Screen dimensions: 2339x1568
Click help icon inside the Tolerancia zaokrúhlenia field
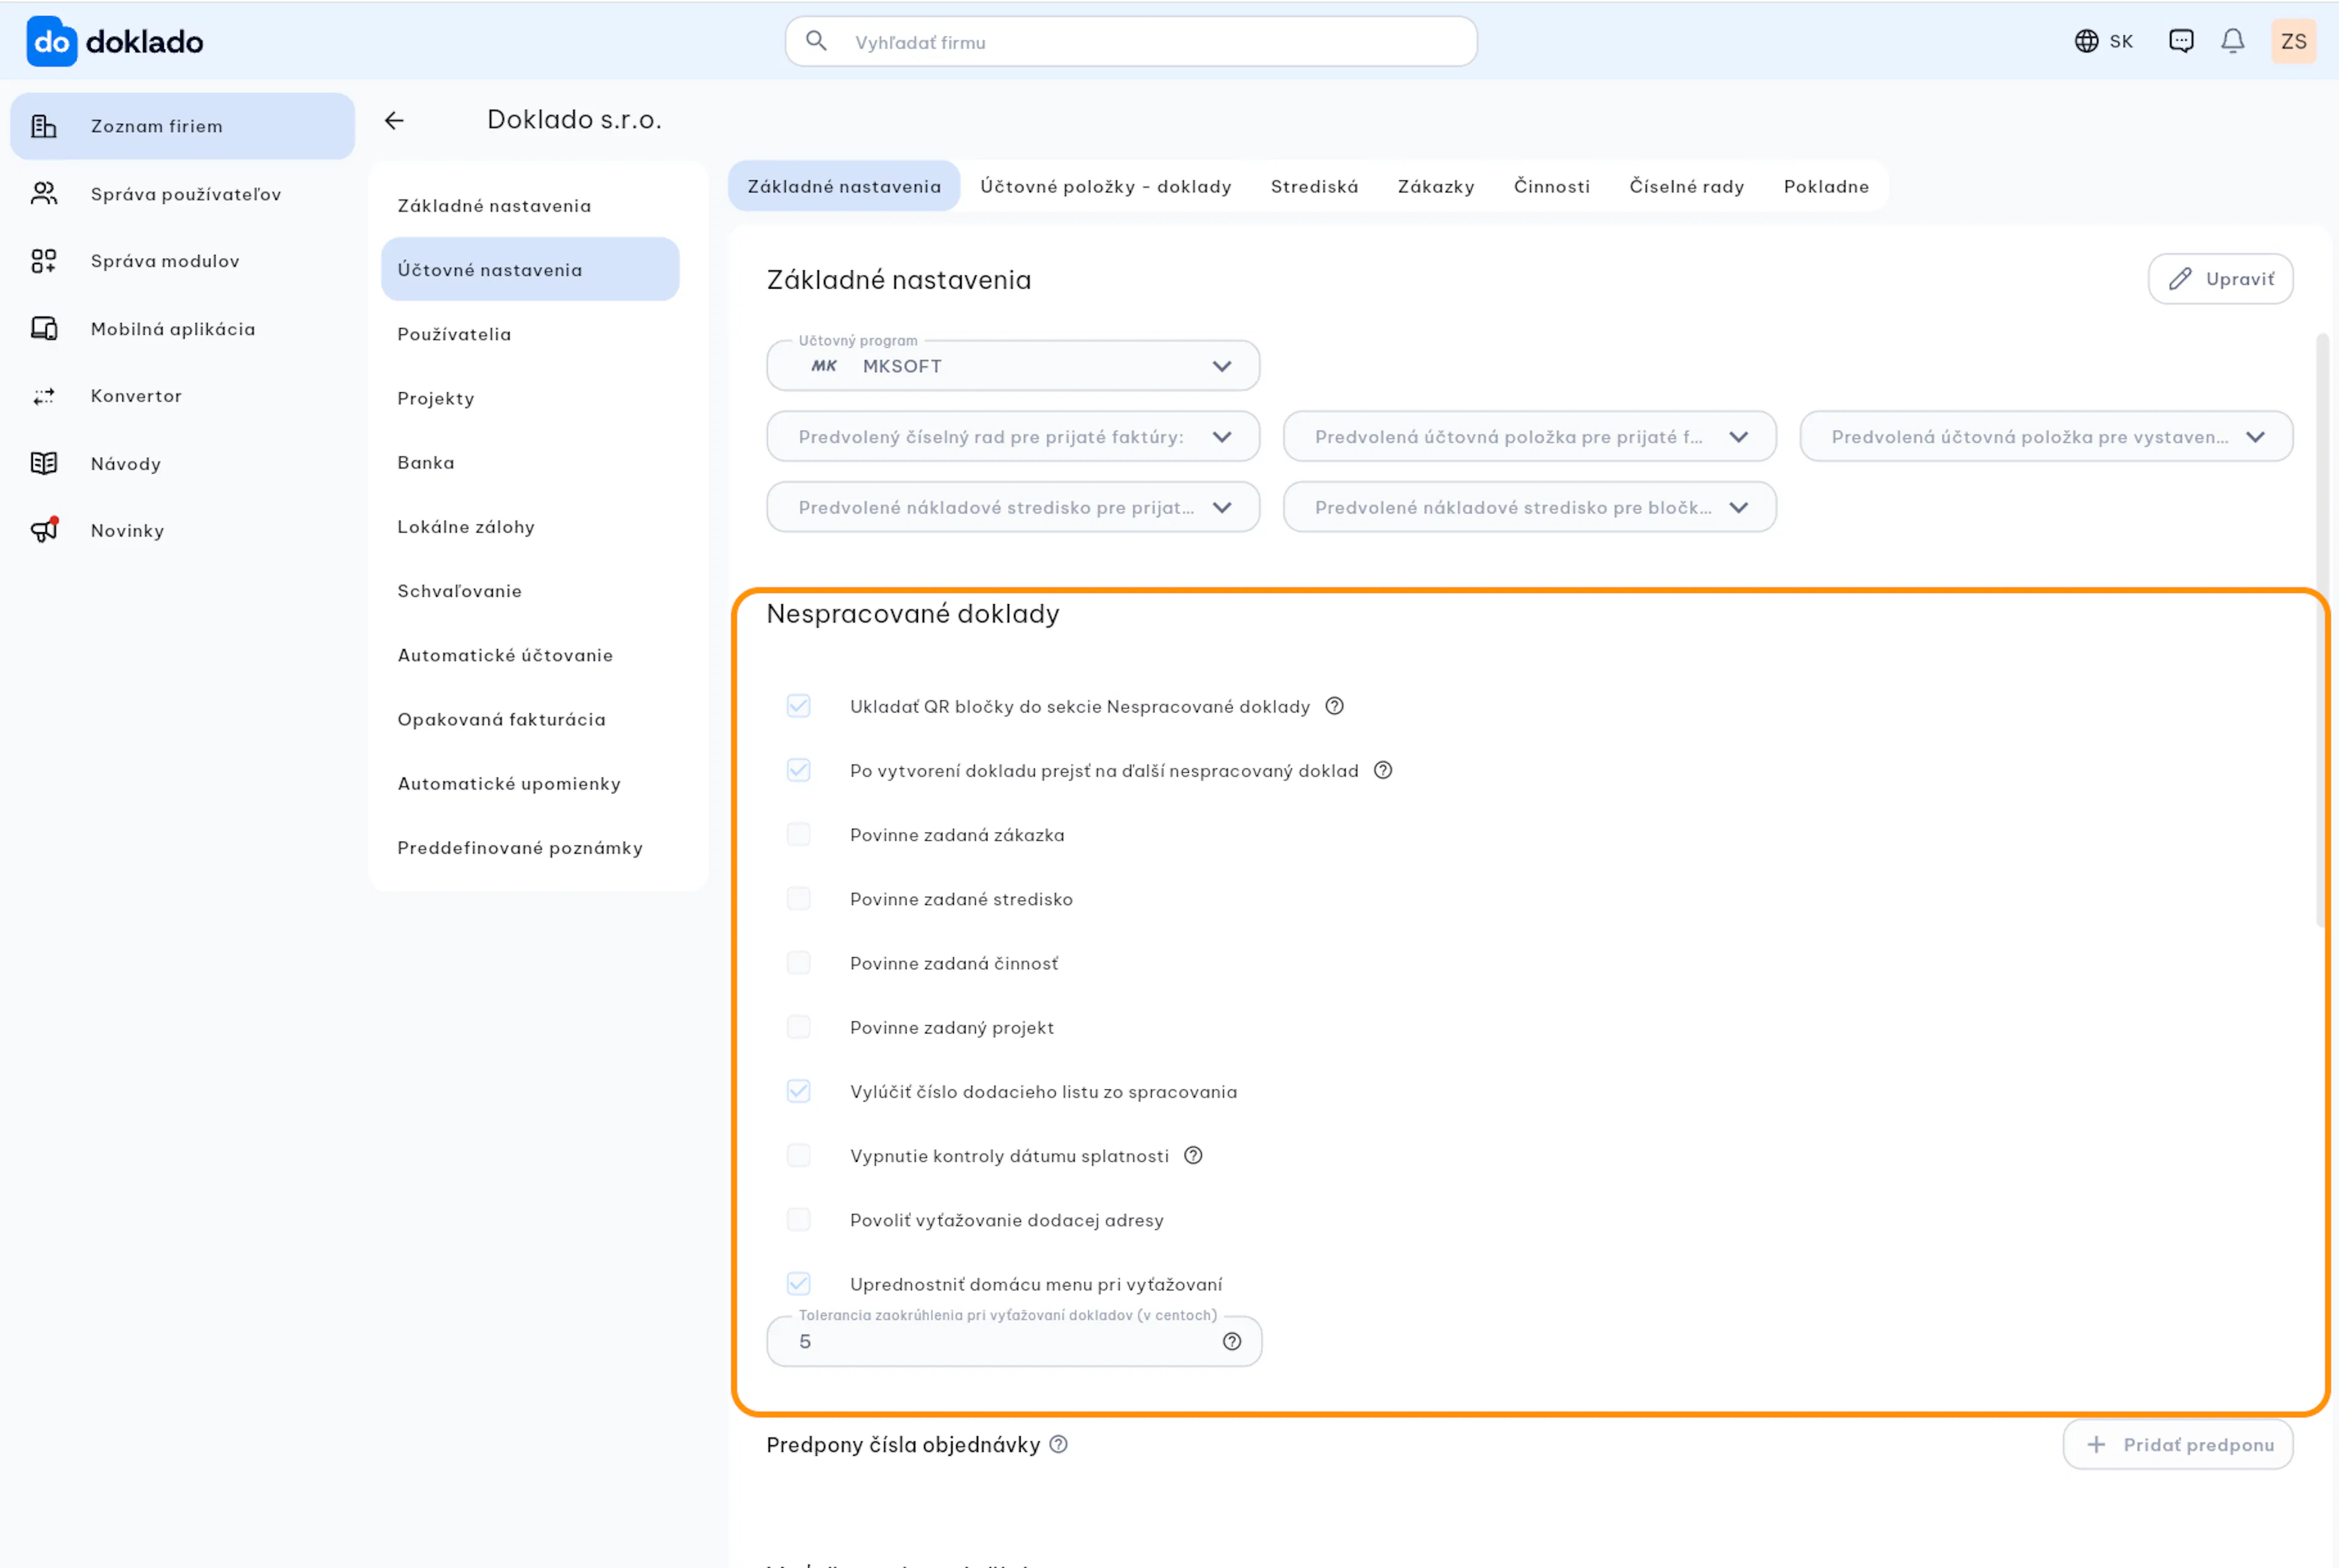1232,1341
